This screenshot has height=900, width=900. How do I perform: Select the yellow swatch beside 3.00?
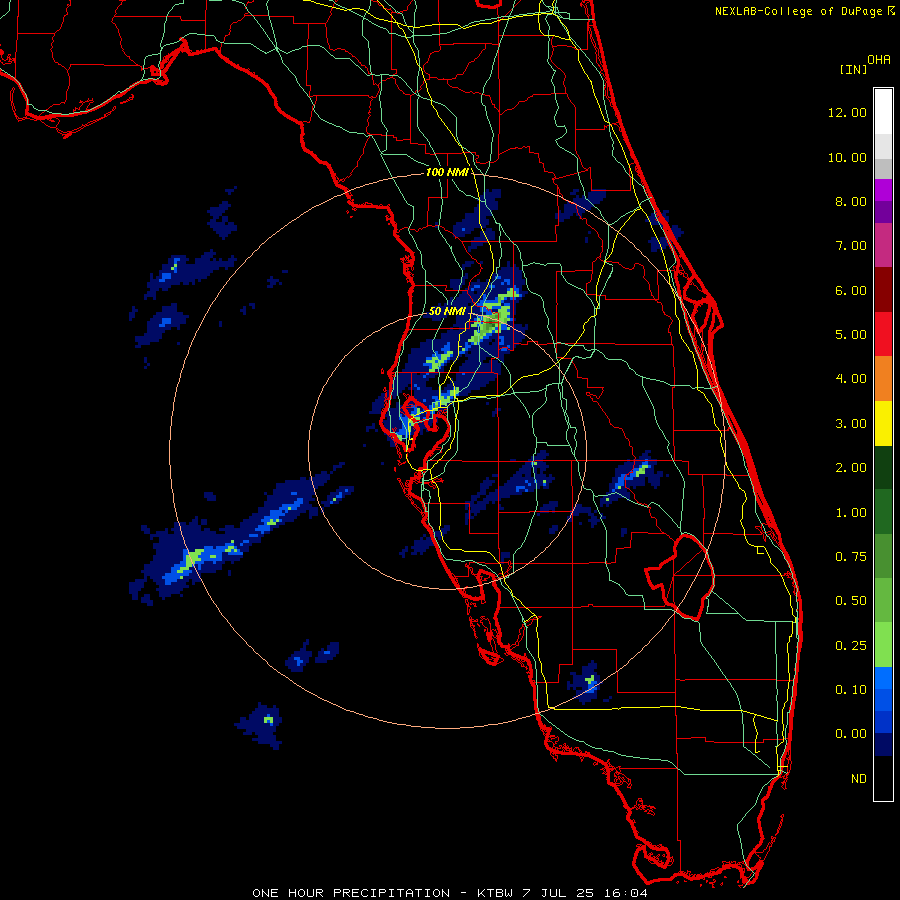coord(883,423)
